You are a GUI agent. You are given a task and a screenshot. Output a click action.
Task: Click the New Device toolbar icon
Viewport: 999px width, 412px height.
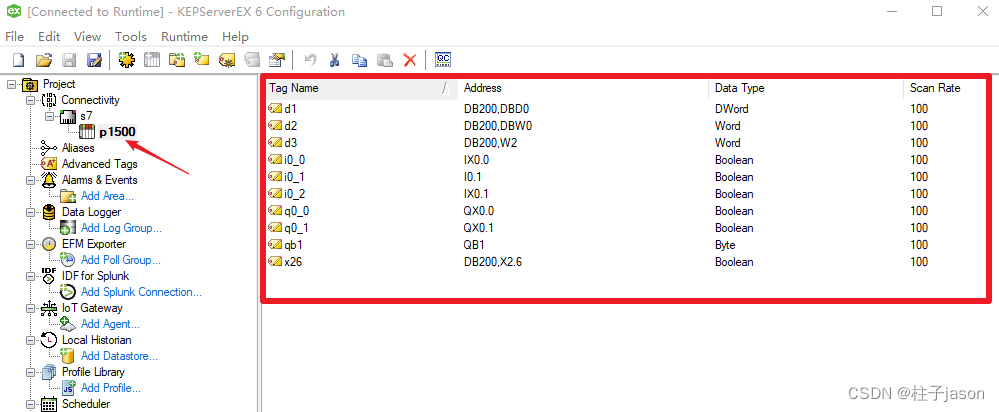tap(152, 60)
